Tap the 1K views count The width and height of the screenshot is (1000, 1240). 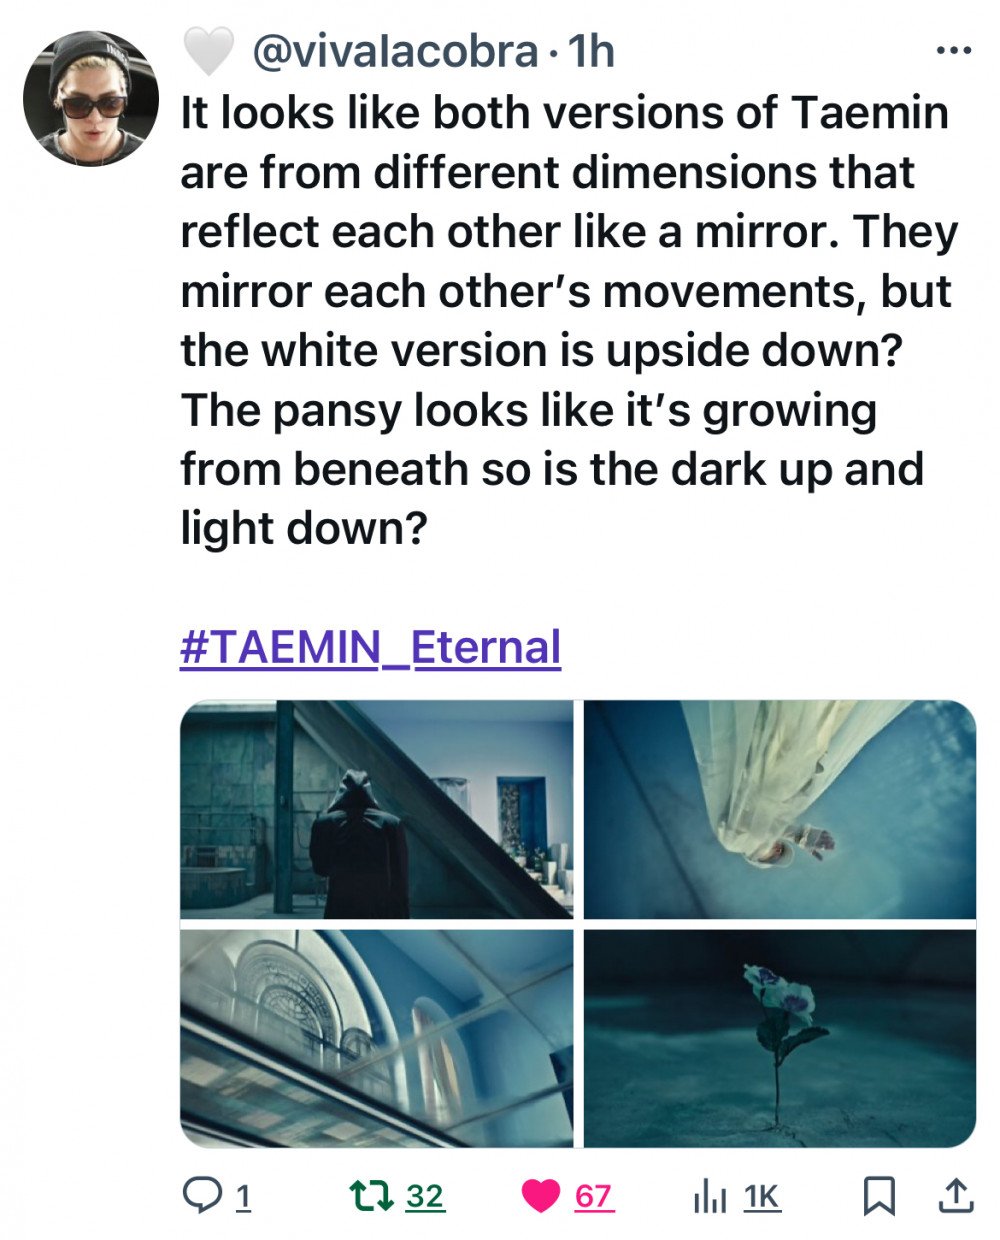pyautogui.click(x=762, y=1196)
